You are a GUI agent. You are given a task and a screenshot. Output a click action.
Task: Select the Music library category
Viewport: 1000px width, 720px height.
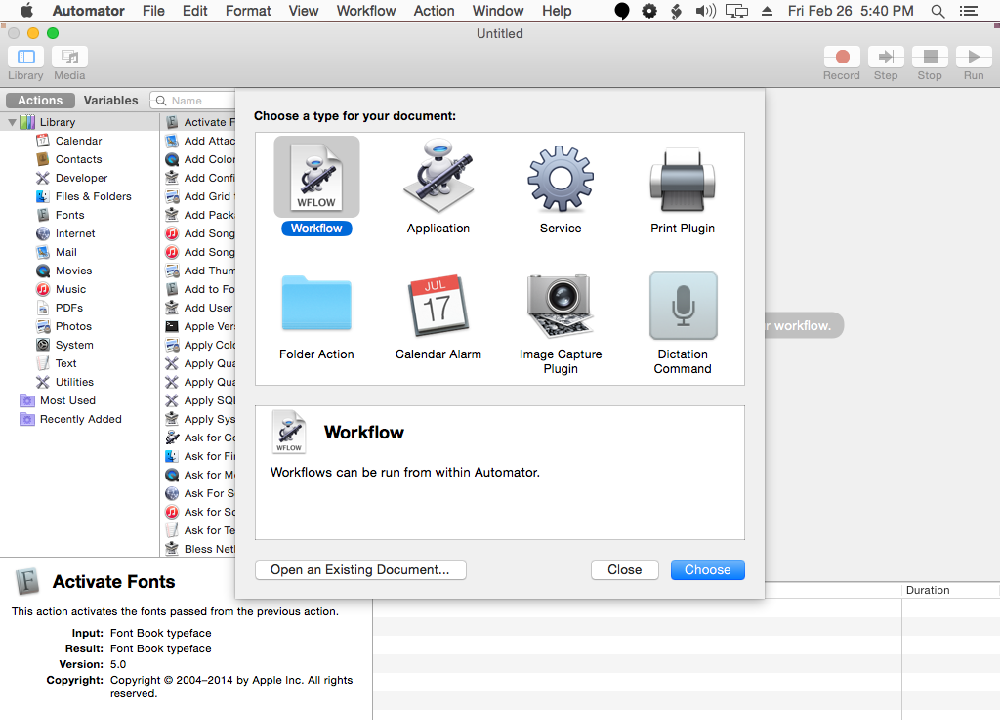[70, 289]
